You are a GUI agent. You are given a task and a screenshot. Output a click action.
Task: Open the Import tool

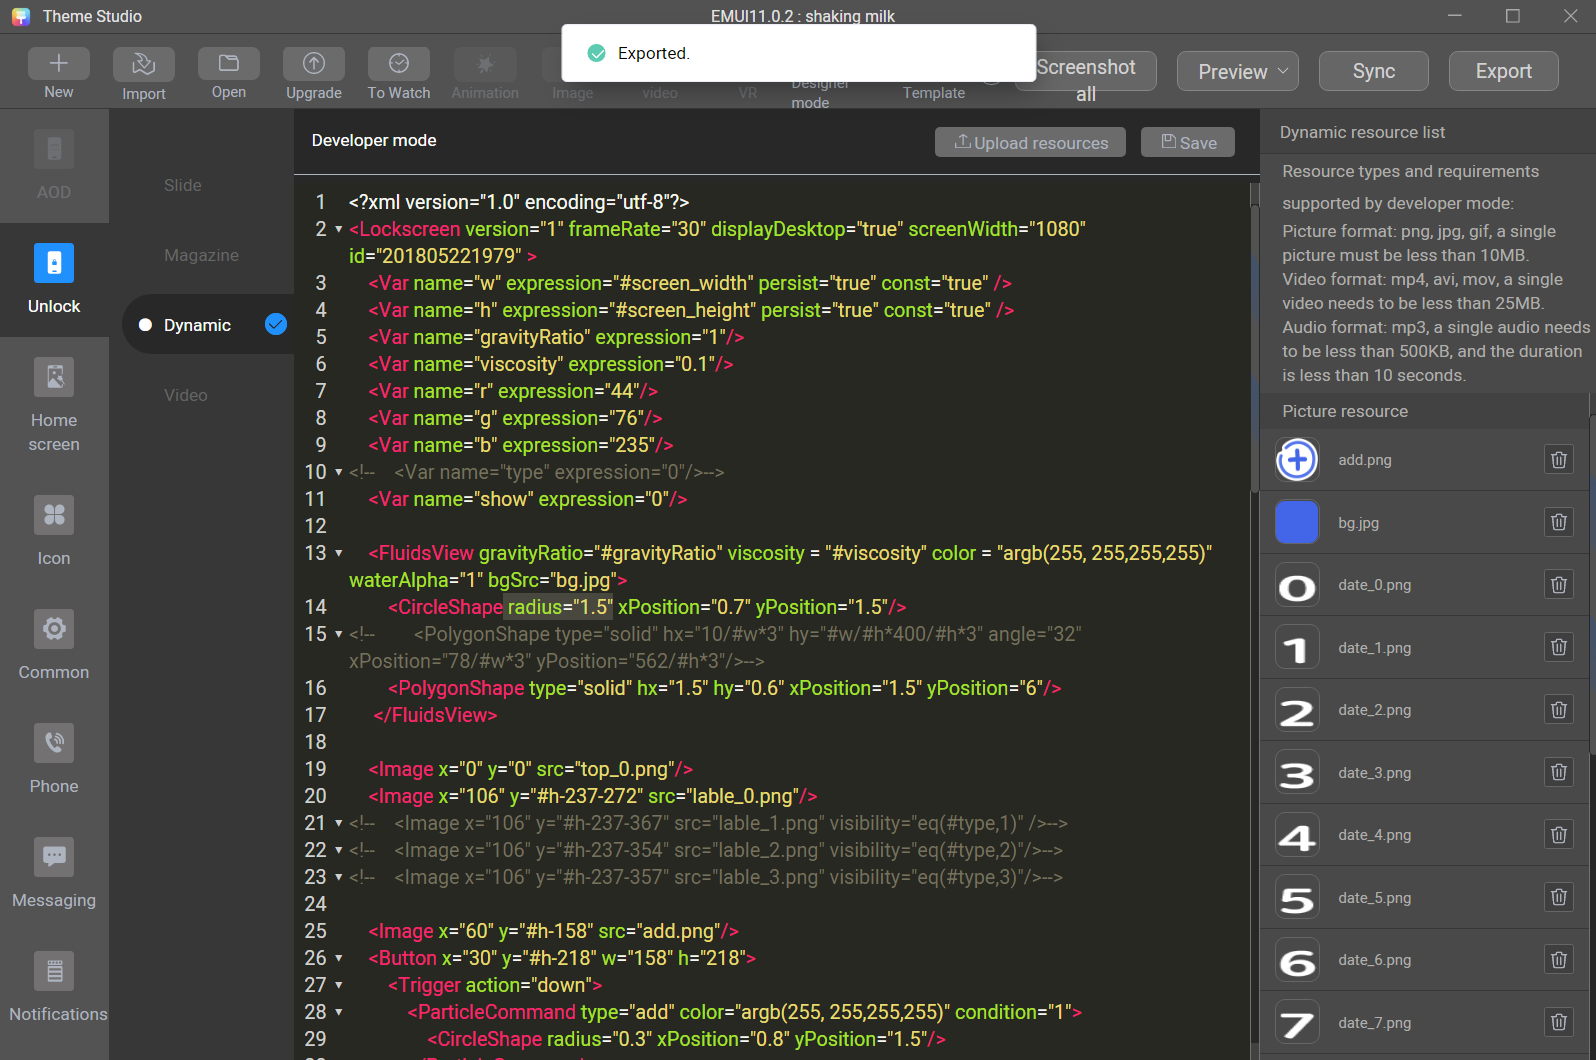(x=143, y=65)
